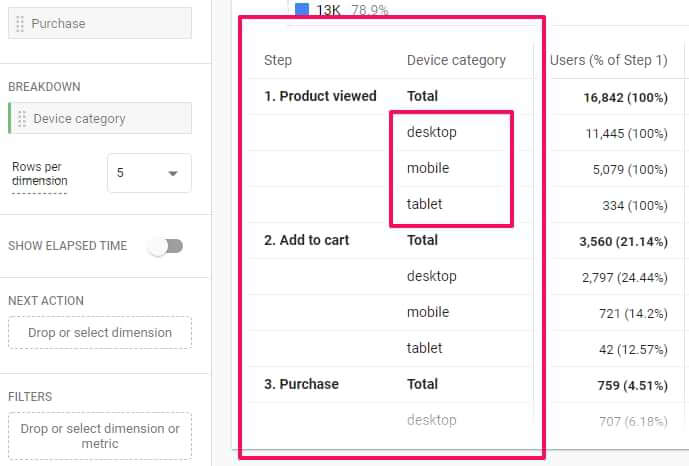Image resolution: width=689 pixels, height=466 pixels.
Task: Click the drag handle on Device category chip
Action: point(21,119)
